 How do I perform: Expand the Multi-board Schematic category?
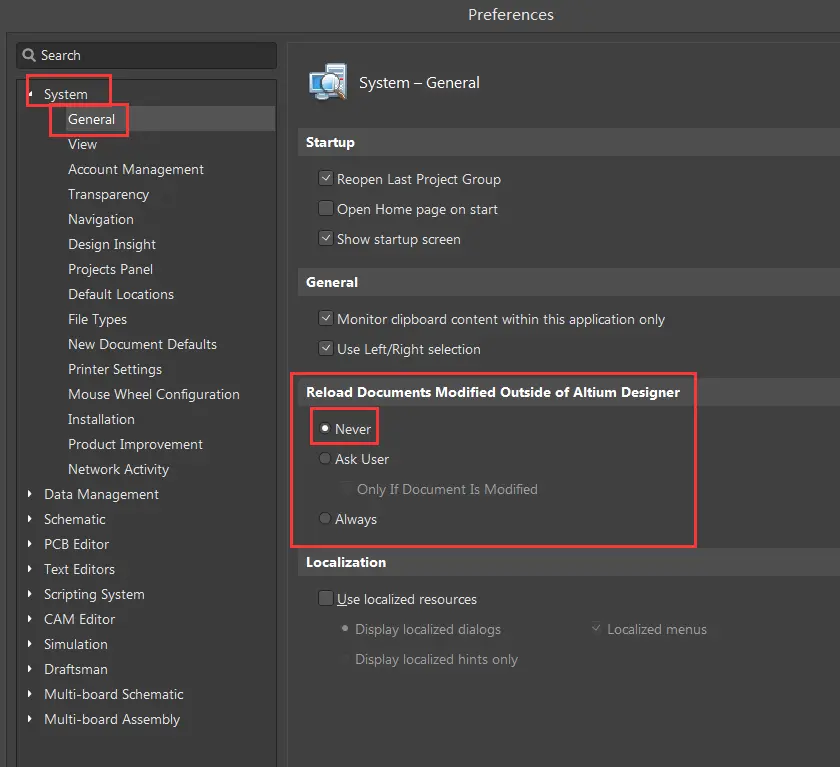pos(30,694)
